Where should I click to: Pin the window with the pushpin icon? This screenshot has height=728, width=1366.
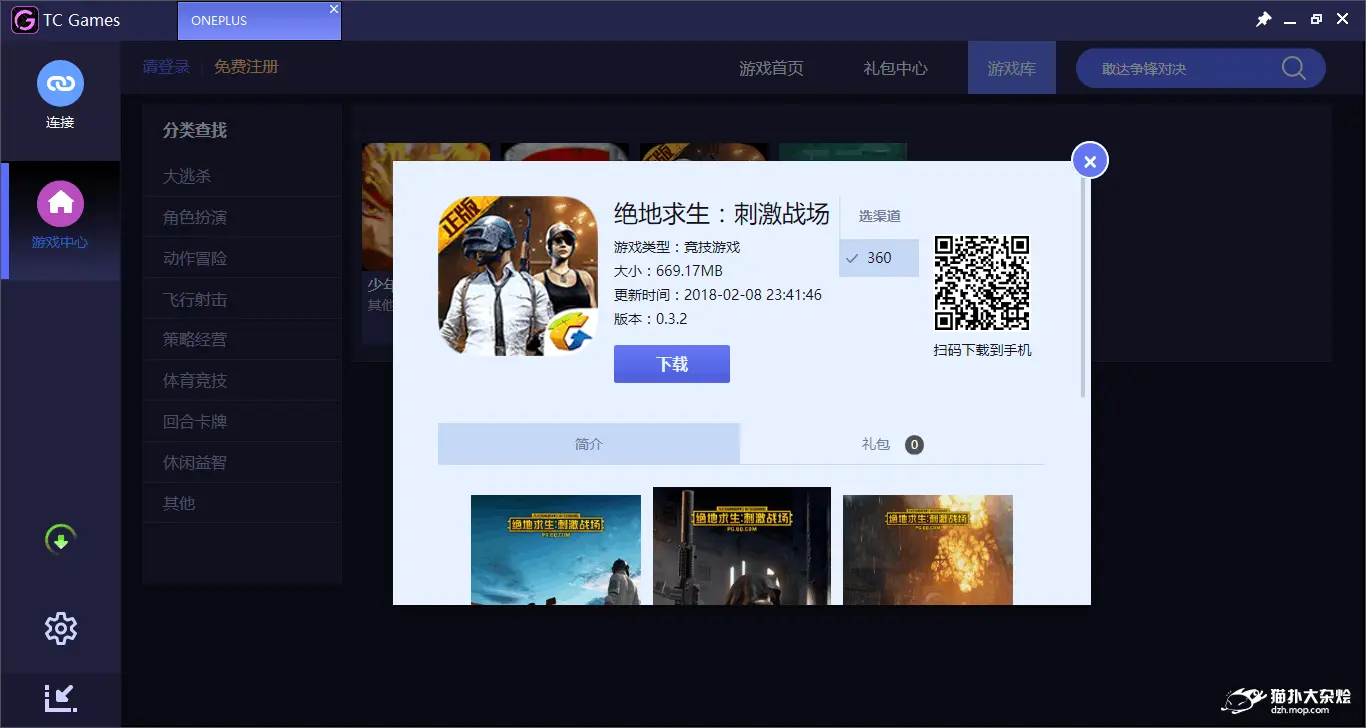pyautogui.click(x=1264, y=20)
